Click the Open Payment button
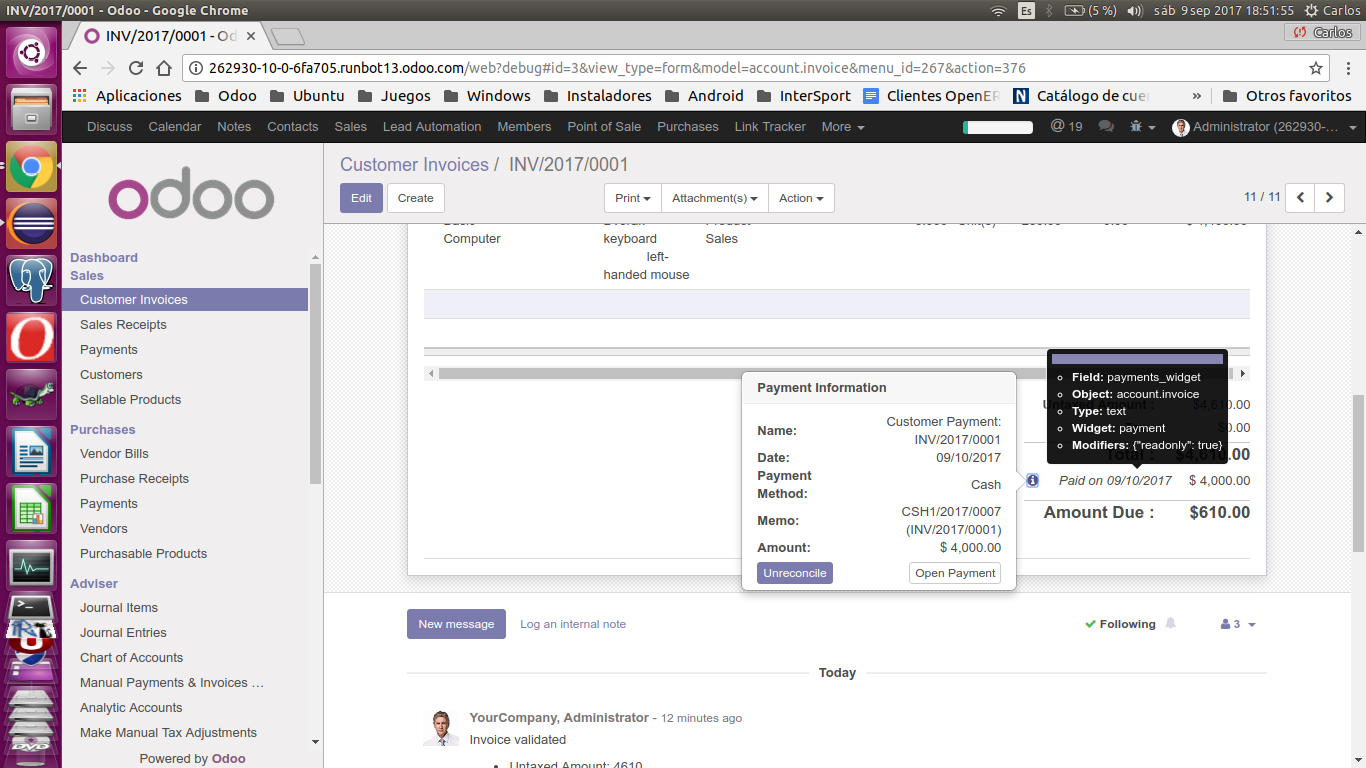Viewport: 1366px width, 768px height. tap(955, 573)
